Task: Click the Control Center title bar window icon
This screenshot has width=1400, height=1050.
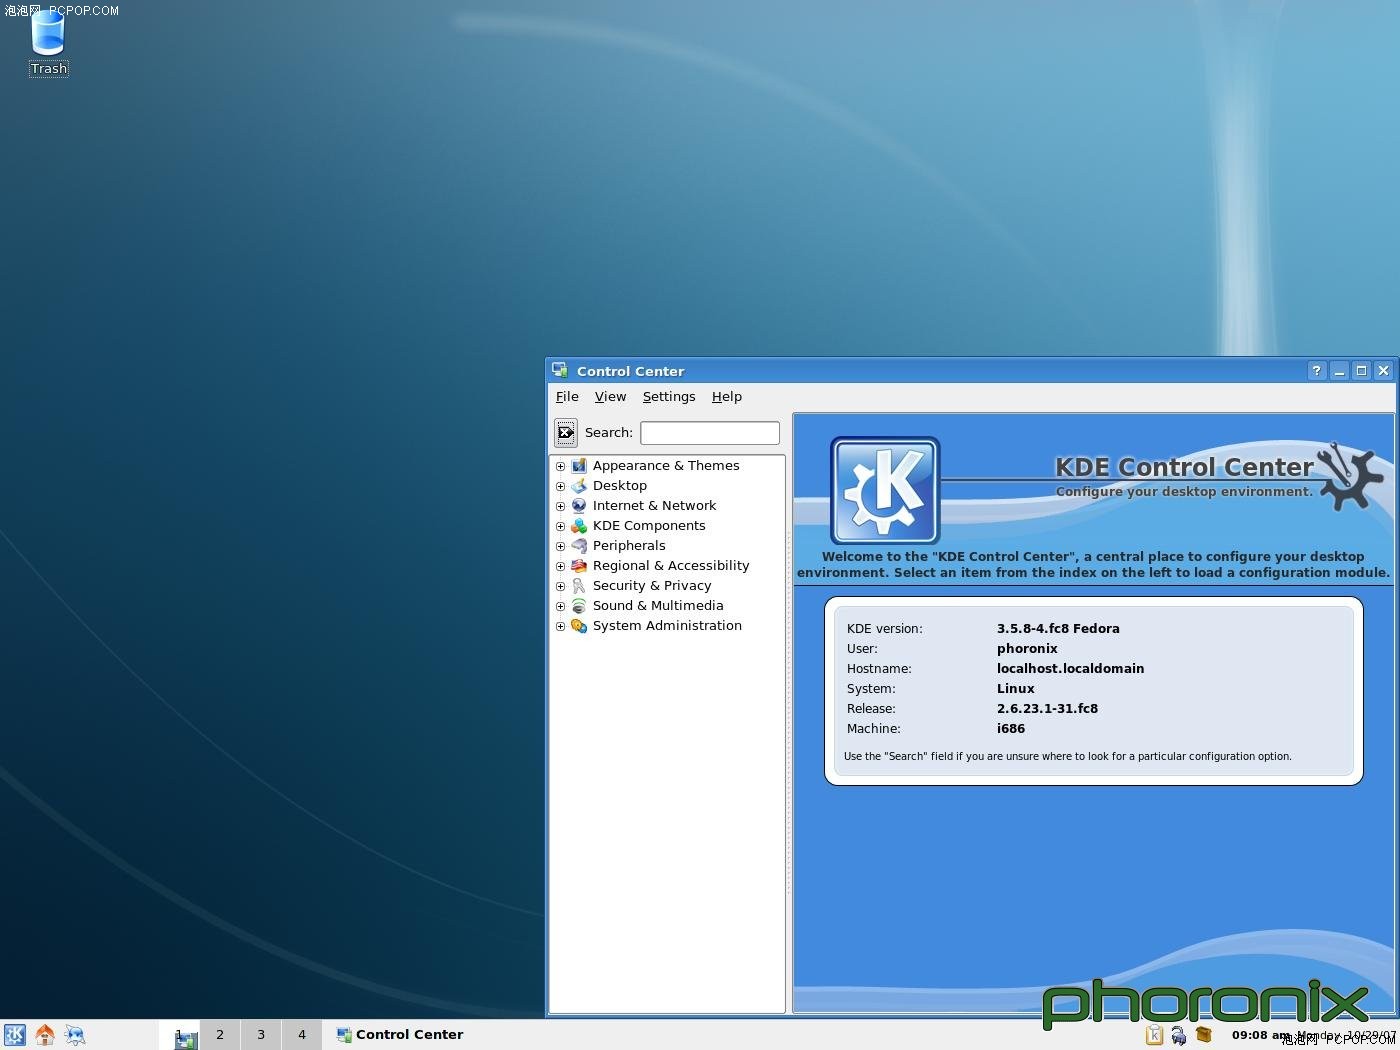Action: [560, 370]
